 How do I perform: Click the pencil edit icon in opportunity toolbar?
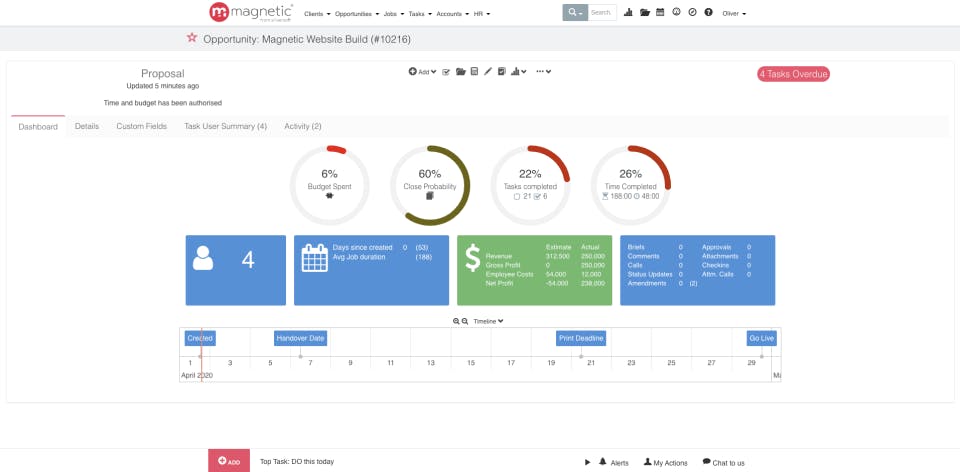point(488,72)
